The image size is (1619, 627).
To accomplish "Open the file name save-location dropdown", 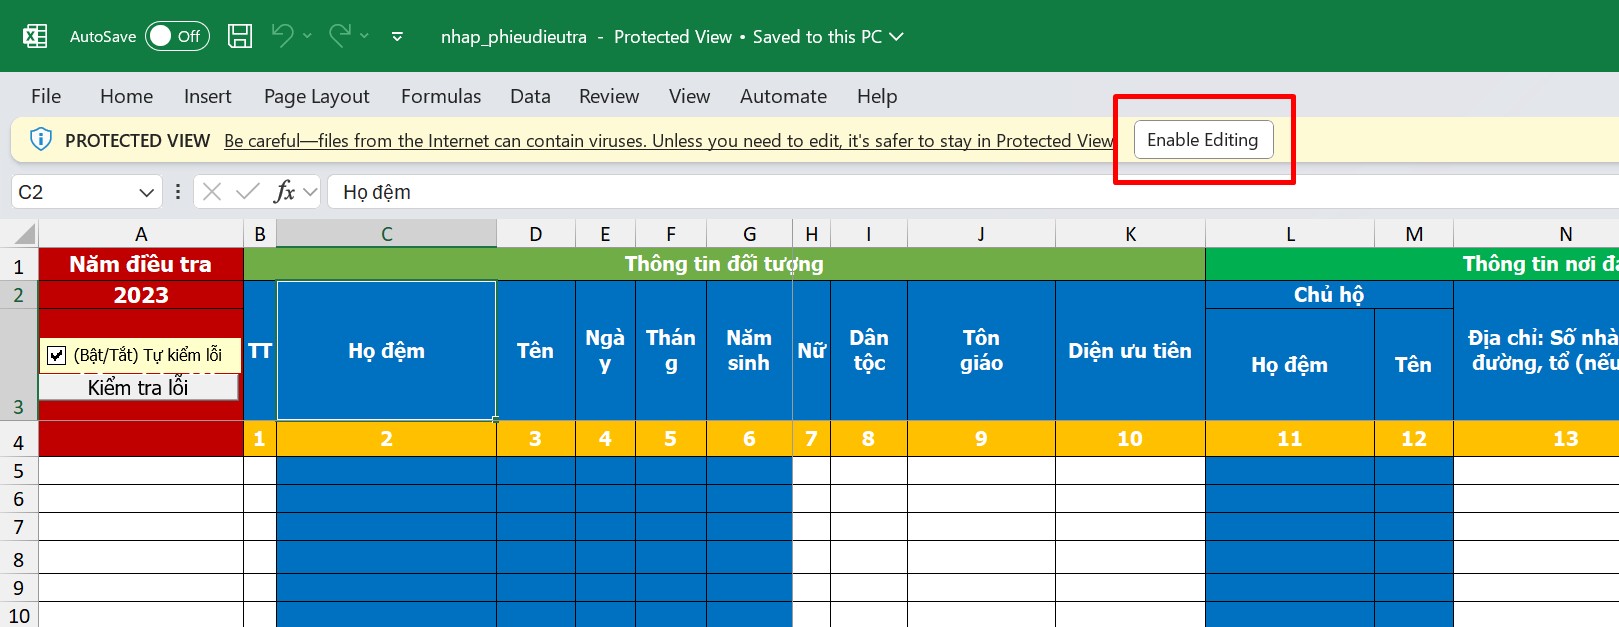I will (x=896, y=37).
